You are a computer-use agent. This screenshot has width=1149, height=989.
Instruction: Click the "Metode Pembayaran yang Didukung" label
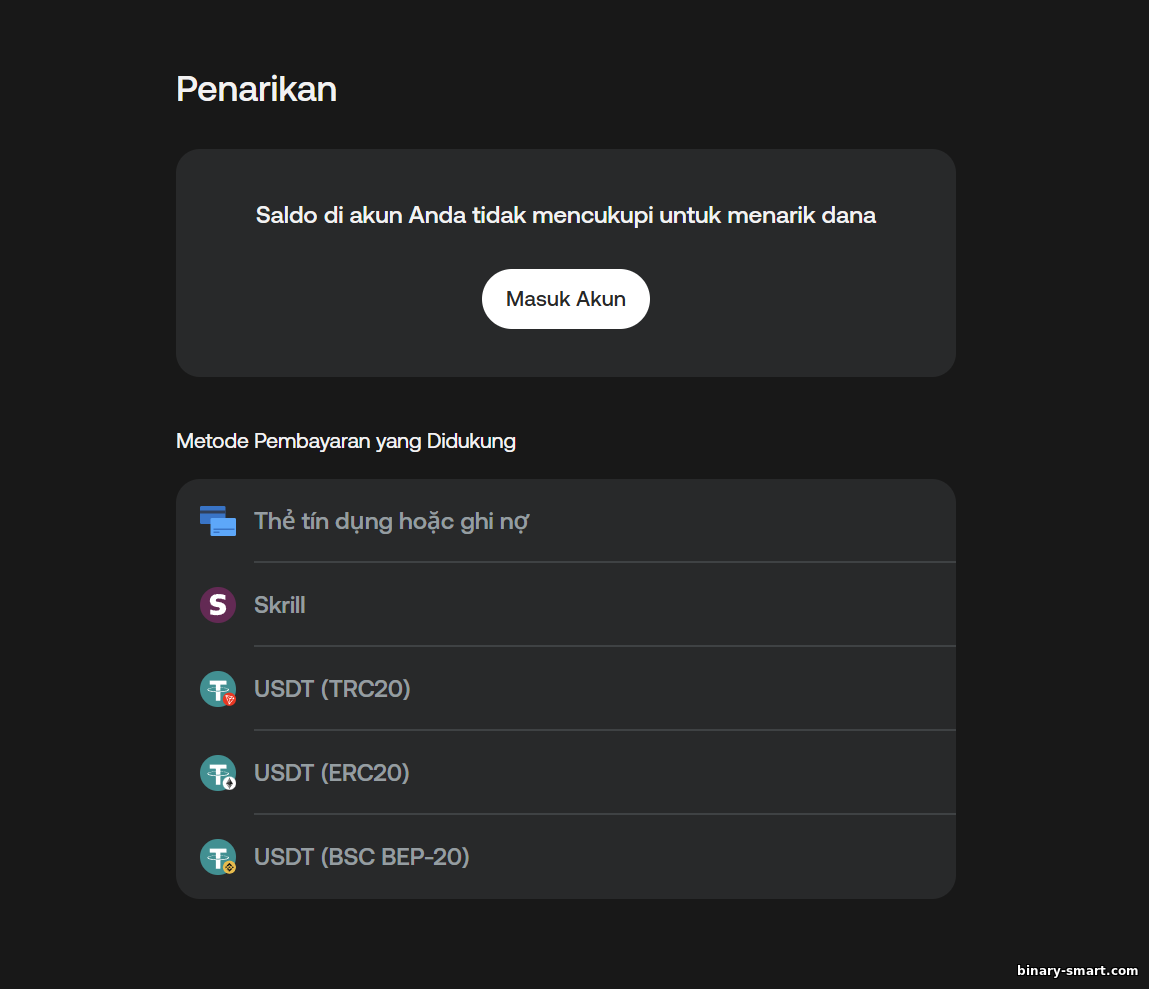(346, 441)
